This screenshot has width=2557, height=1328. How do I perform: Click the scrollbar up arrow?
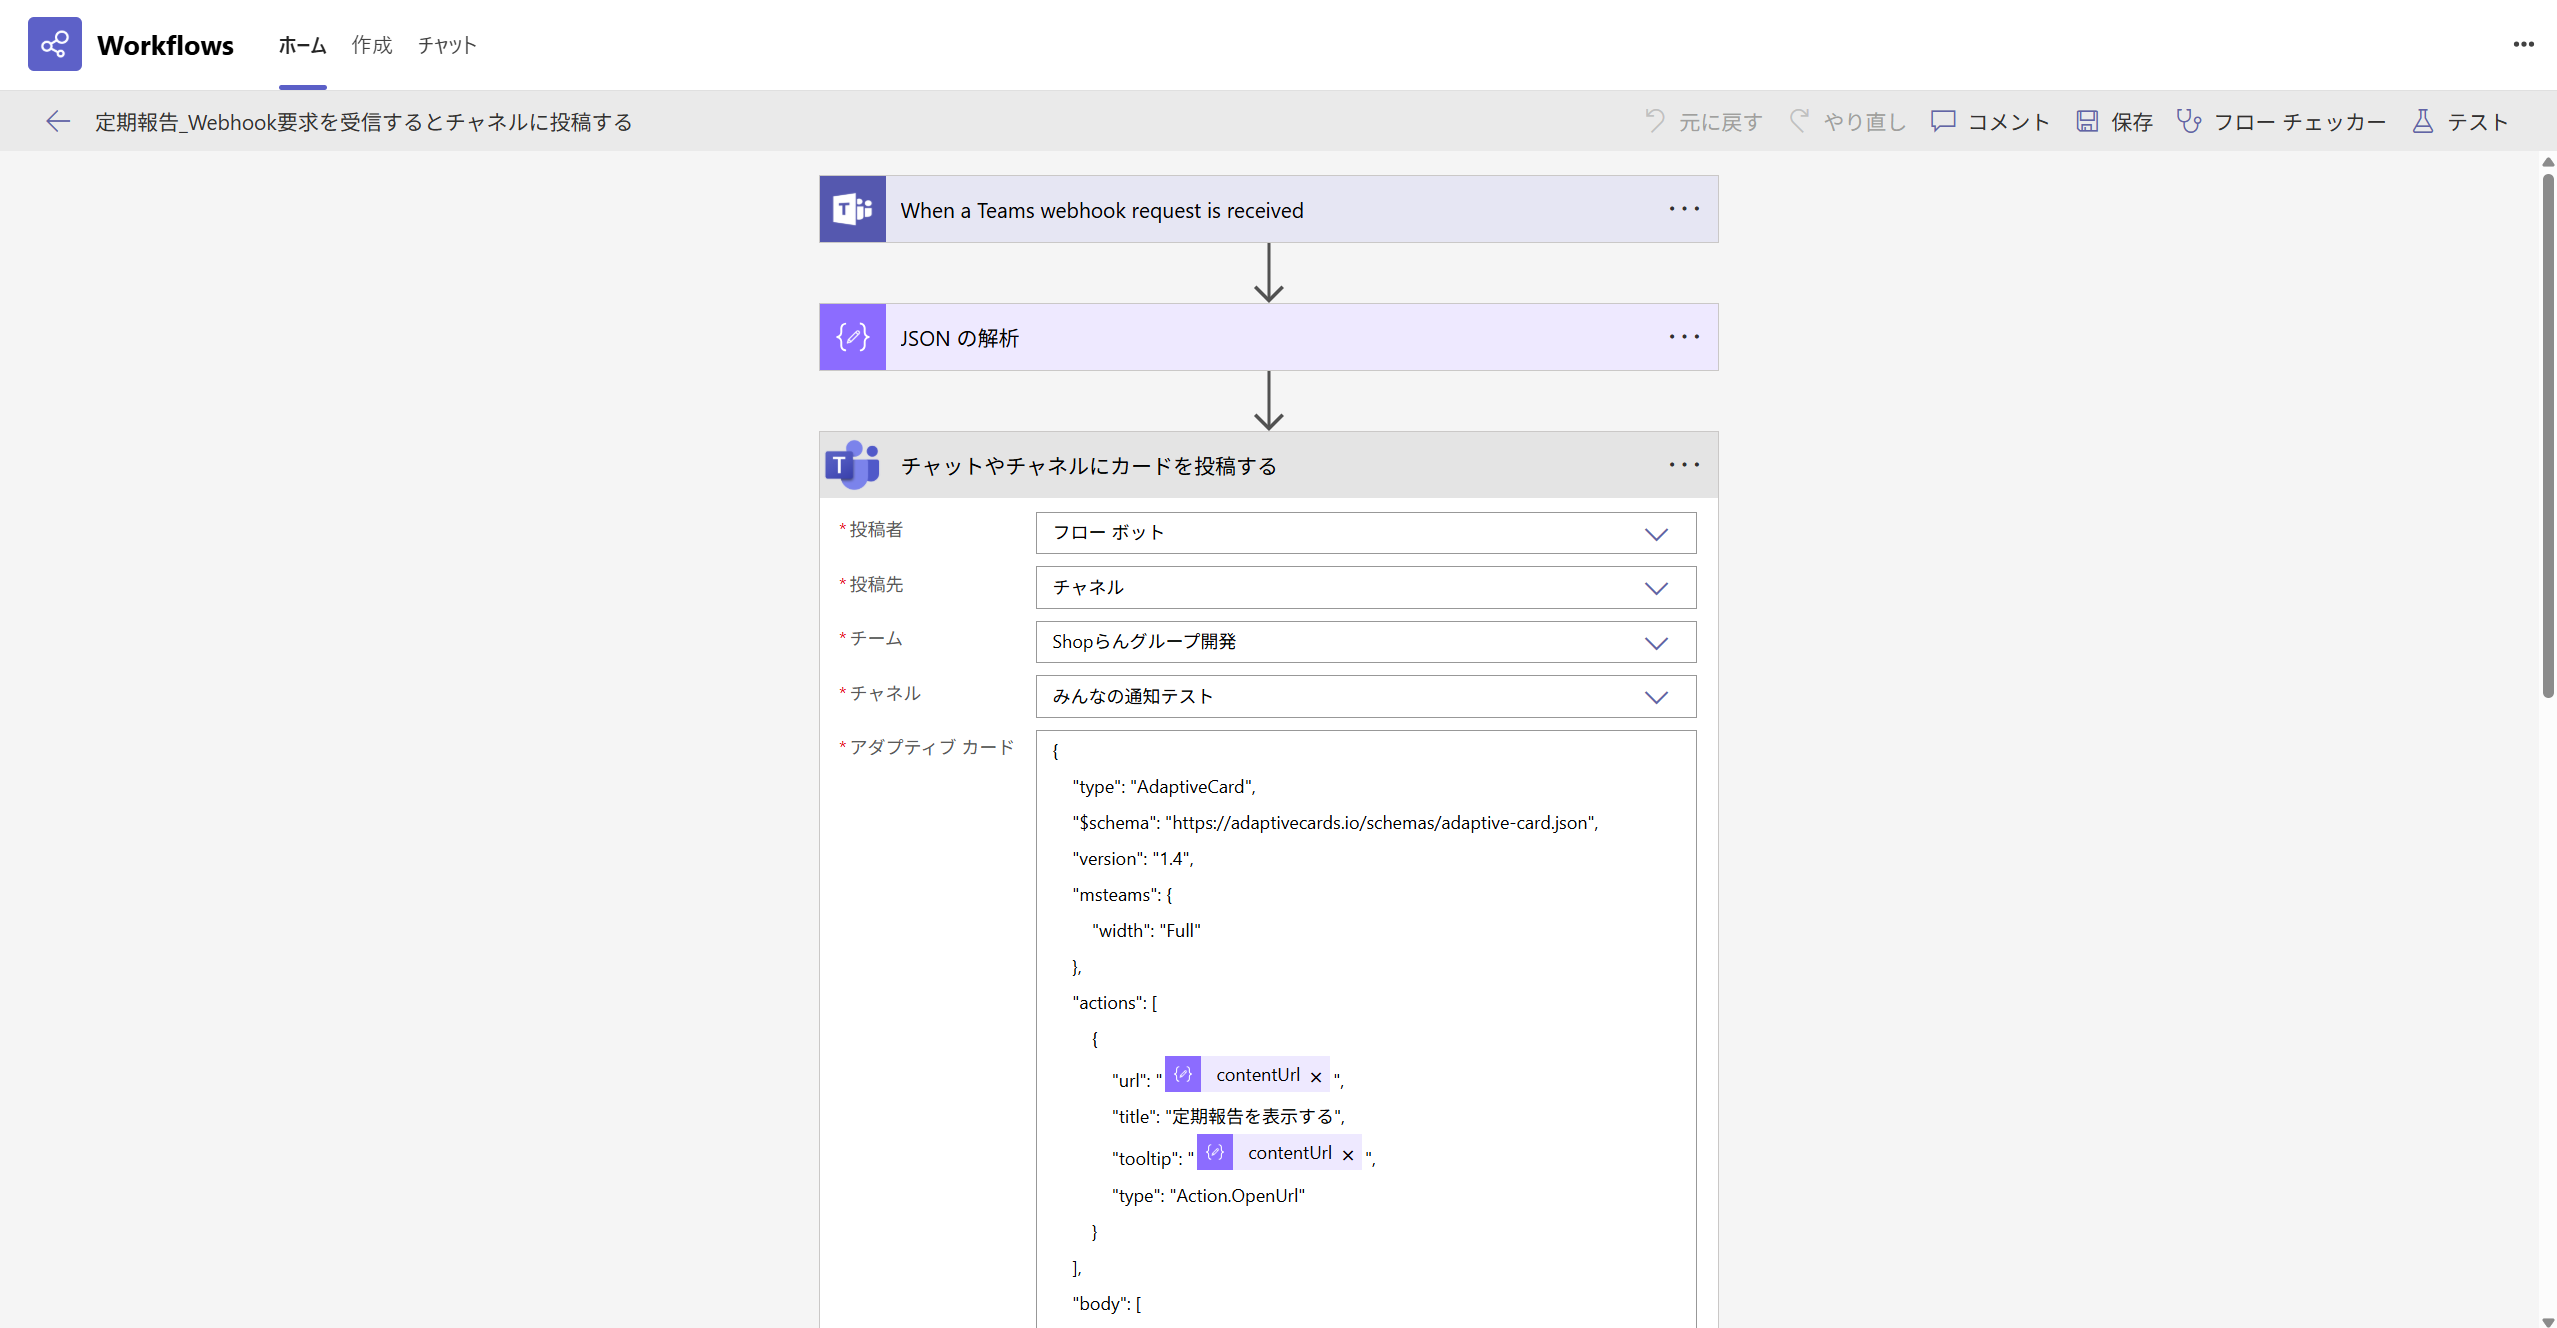(2547, 162)
